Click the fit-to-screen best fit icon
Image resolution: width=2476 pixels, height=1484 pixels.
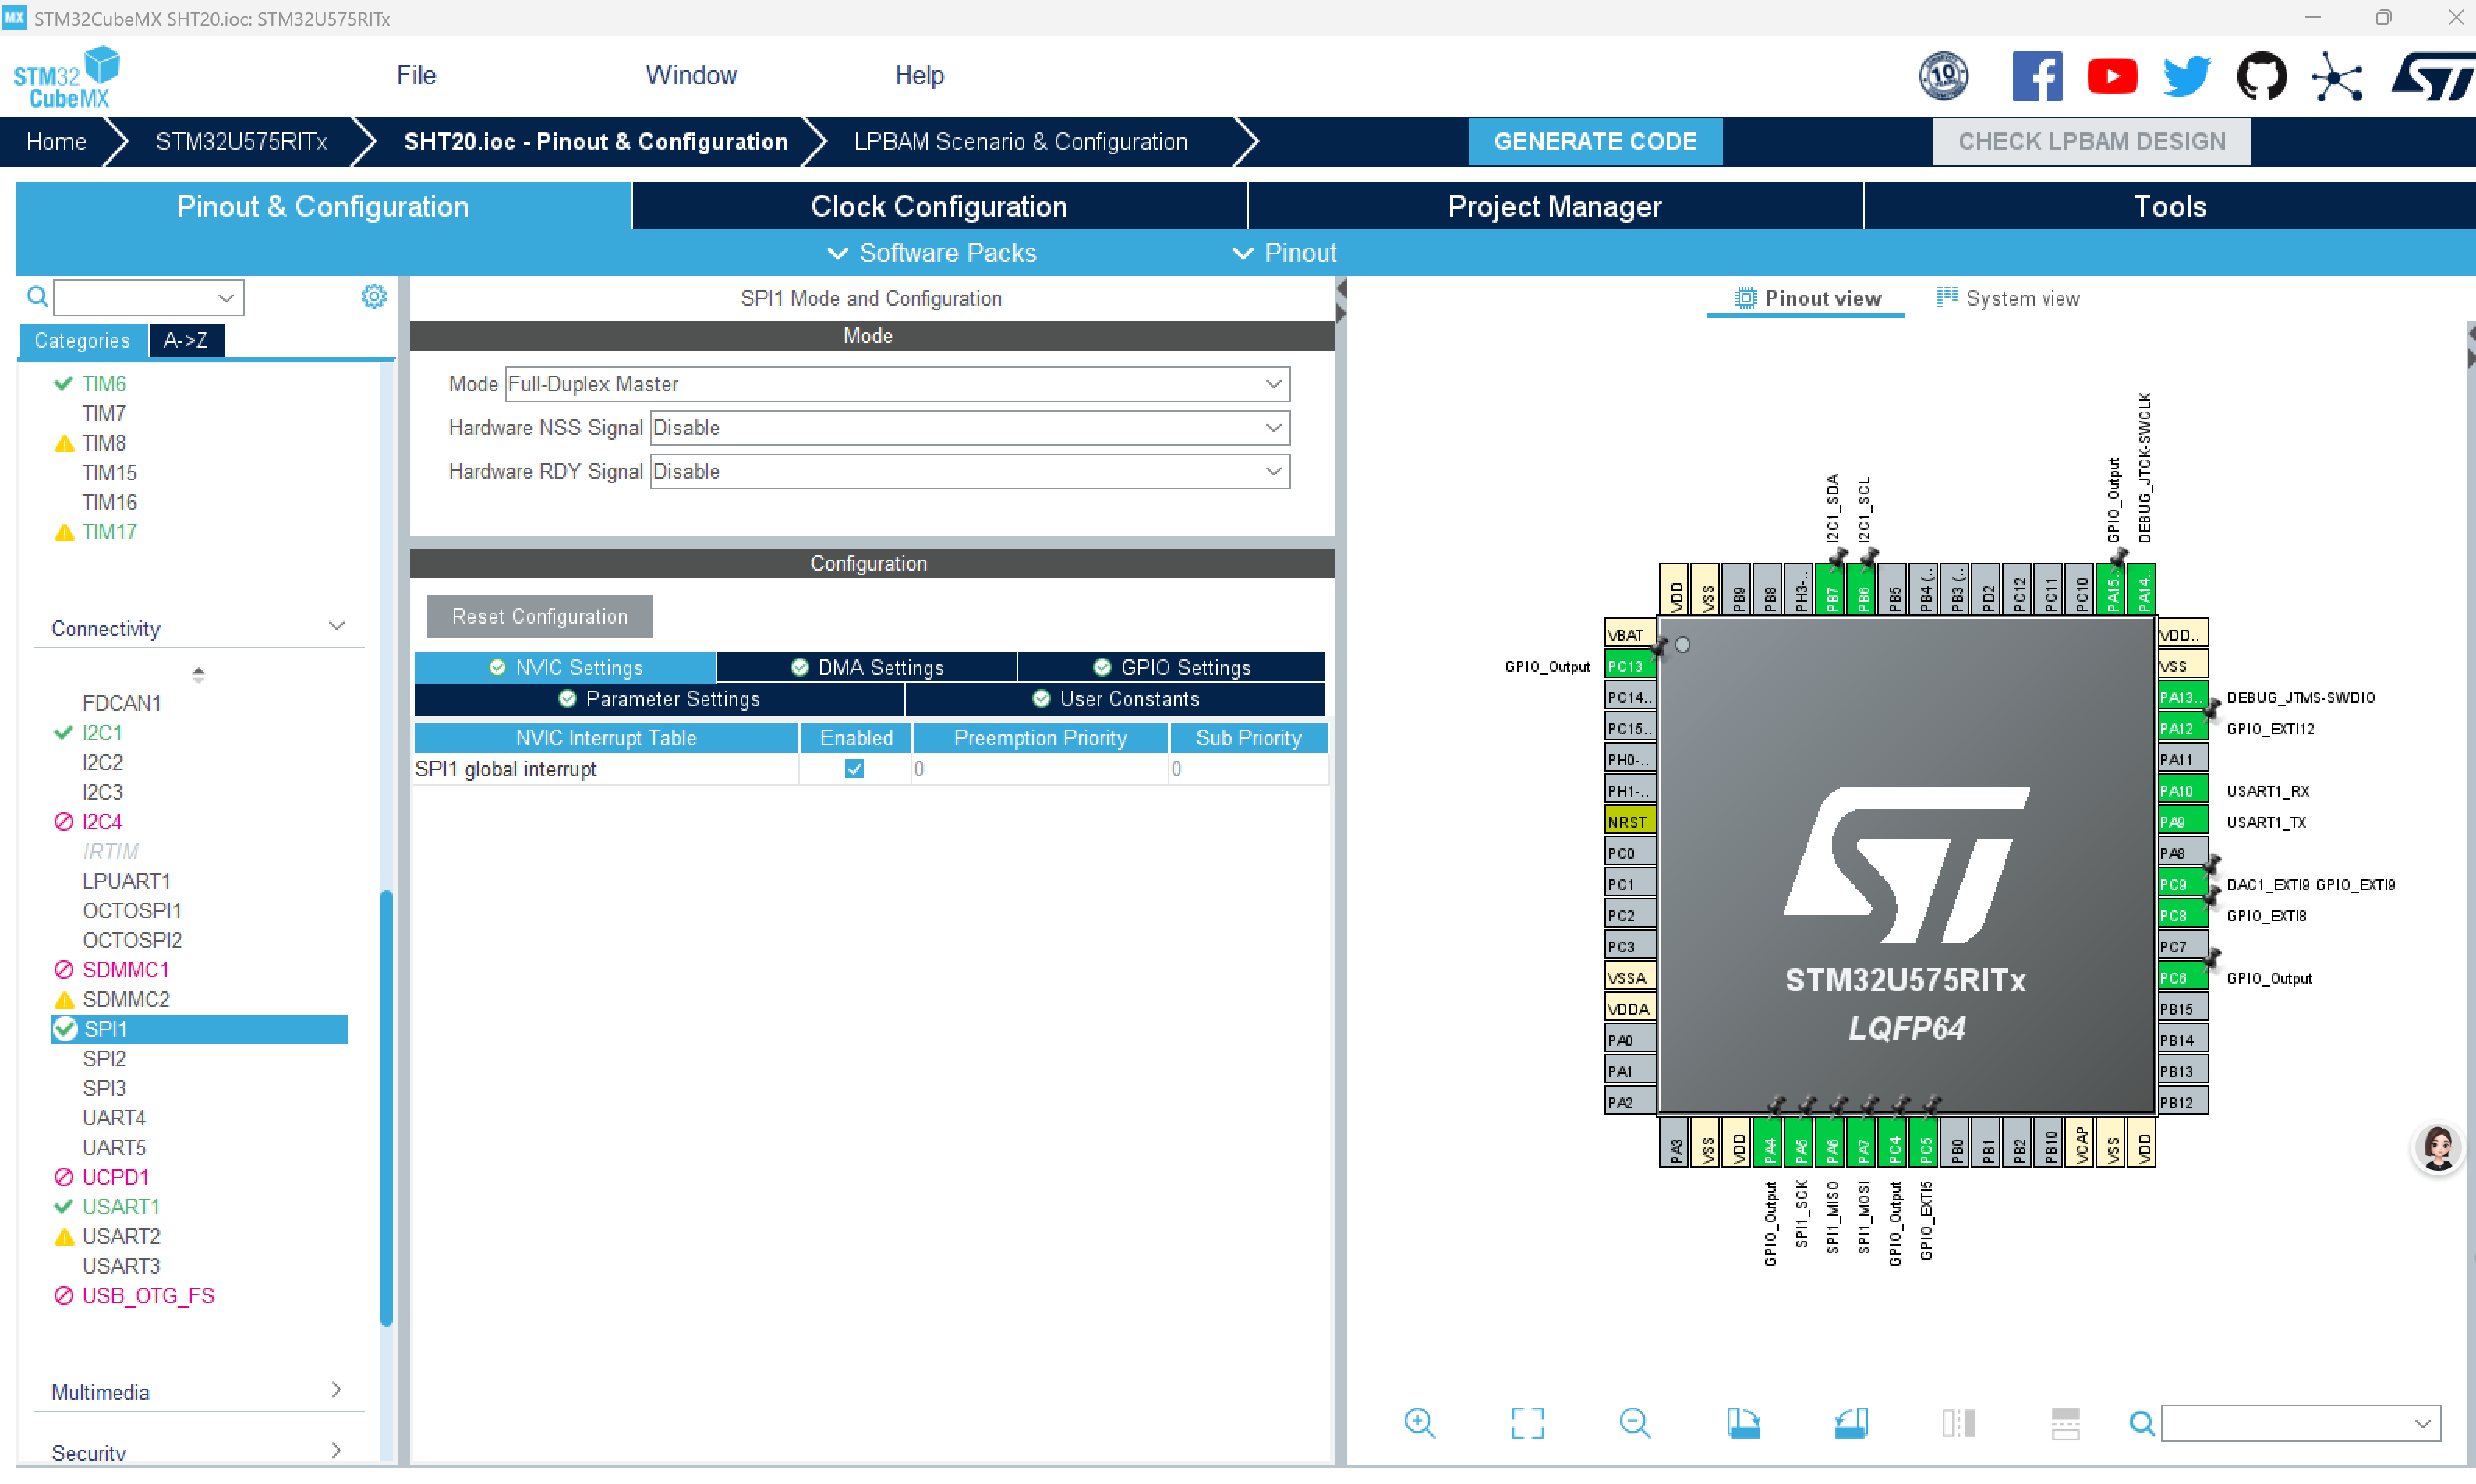click(1527, 1422)
